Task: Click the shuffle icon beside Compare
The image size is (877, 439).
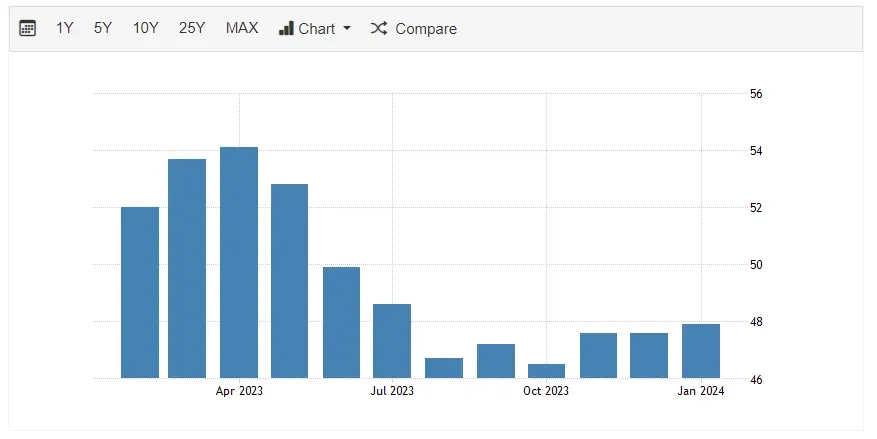Action: 379,29
